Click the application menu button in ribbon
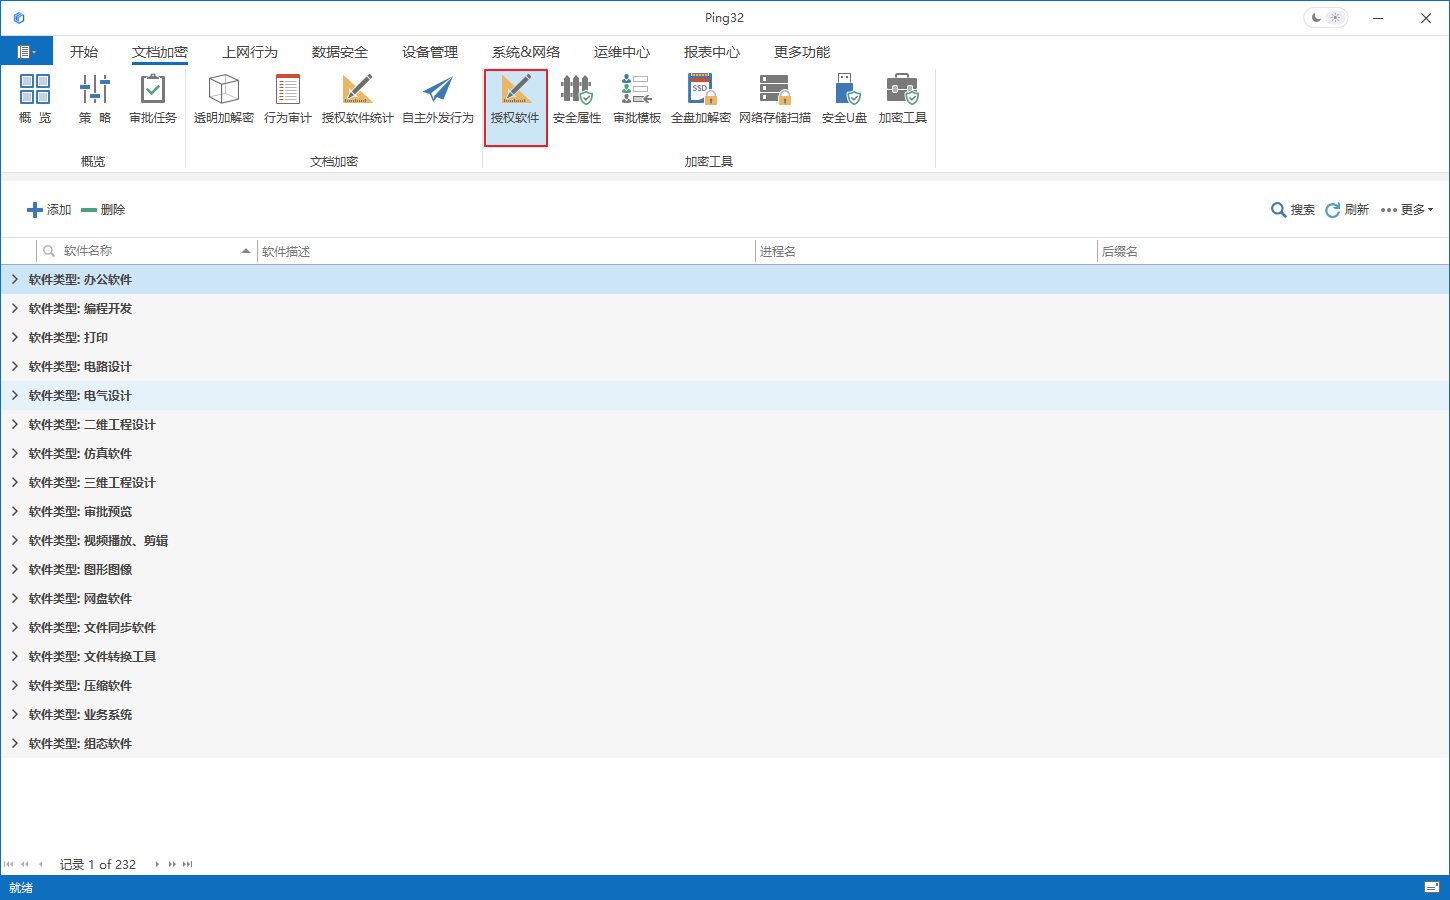The image size is (1450, 900). (27, 51)
